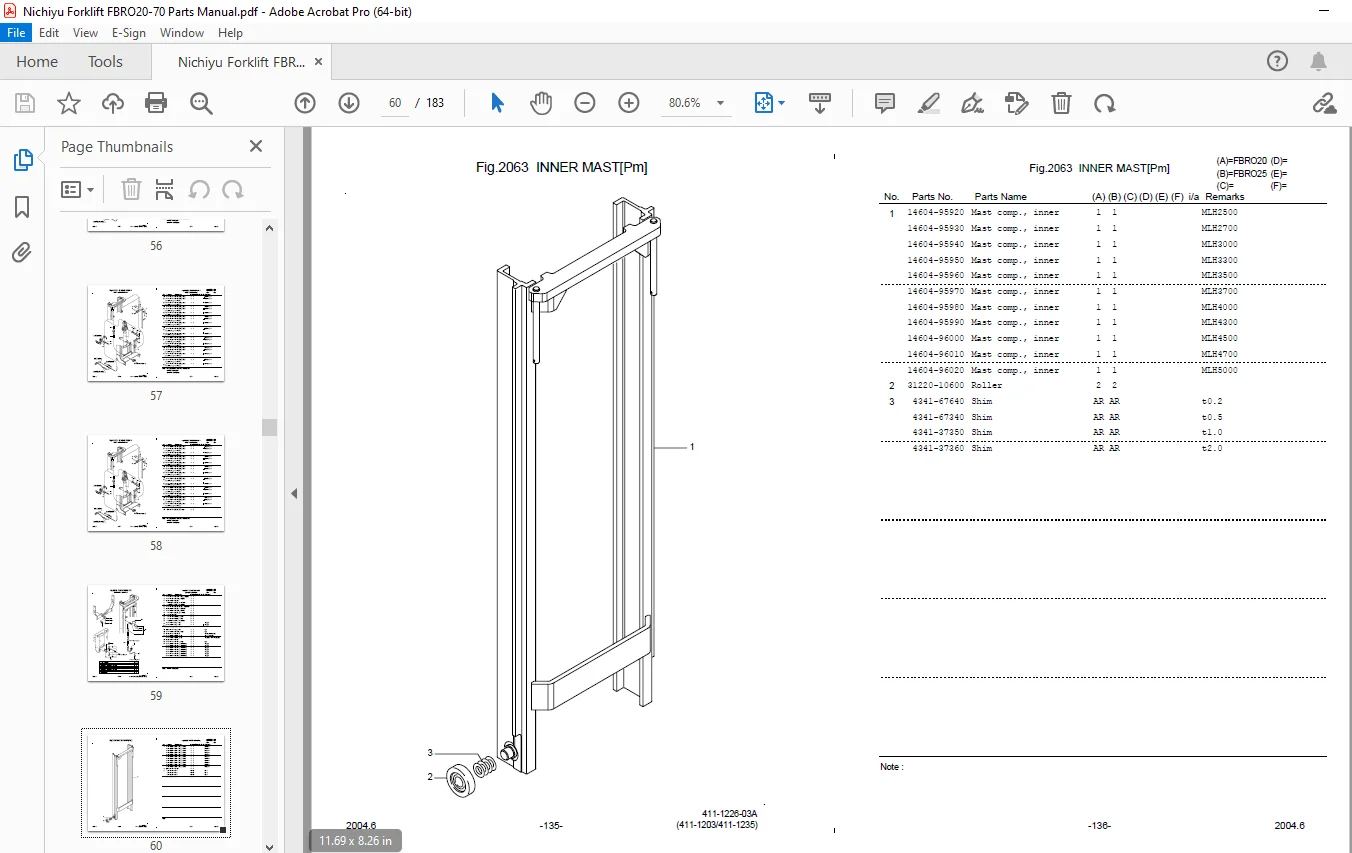1352x853 pixels.
Task: Switch to the Home tab
Action: coord(37,62)
